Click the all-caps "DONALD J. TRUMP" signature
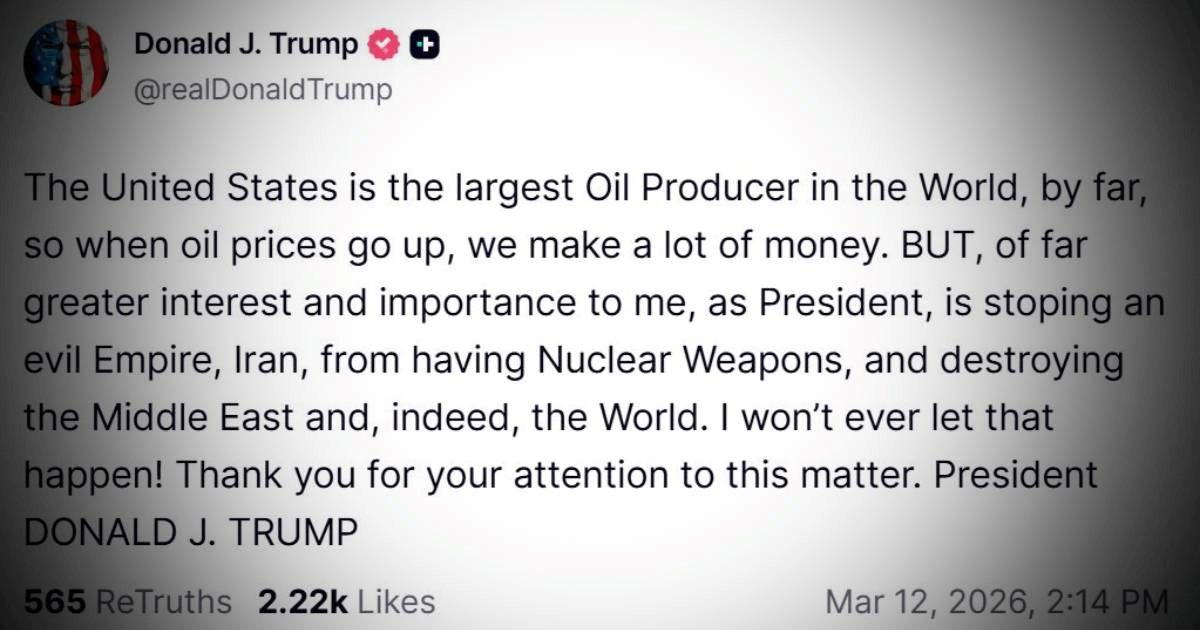Viewport: 1200px width, 630px height. 190,533
